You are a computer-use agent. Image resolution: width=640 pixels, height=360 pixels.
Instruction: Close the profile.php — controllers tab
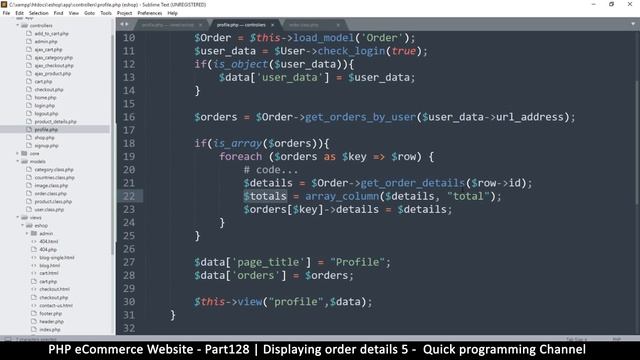[x=273, y=25]
